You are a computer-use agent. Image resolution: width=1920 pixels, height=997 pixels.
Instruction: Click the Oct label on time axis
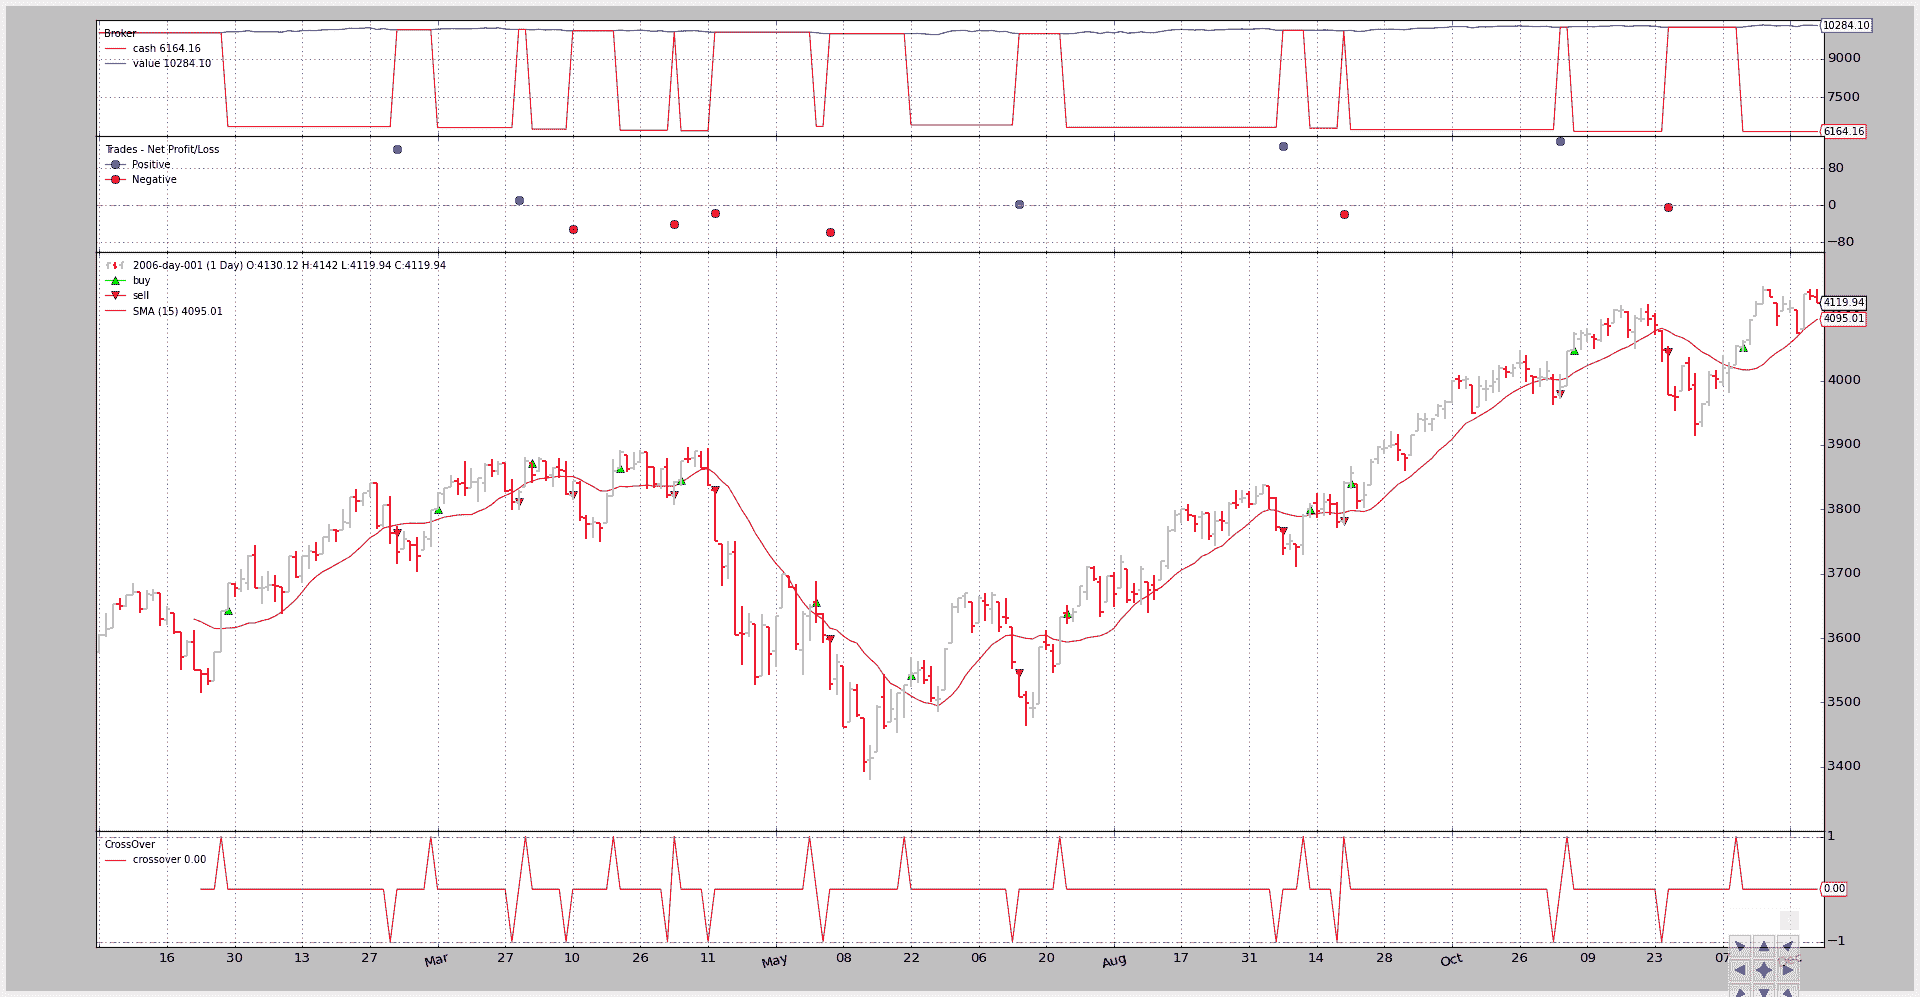1451,960
